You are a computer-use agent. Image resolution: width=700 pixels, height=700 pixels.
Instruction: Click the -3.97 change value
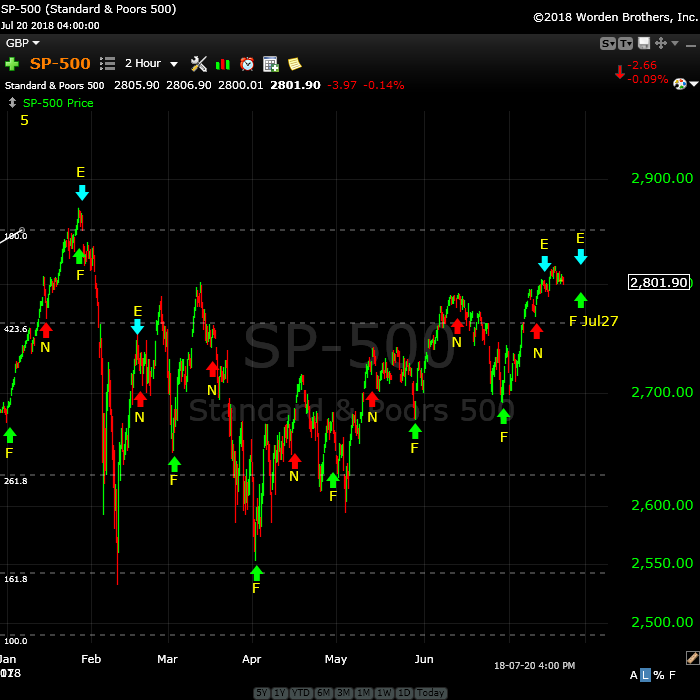[342, 85]
